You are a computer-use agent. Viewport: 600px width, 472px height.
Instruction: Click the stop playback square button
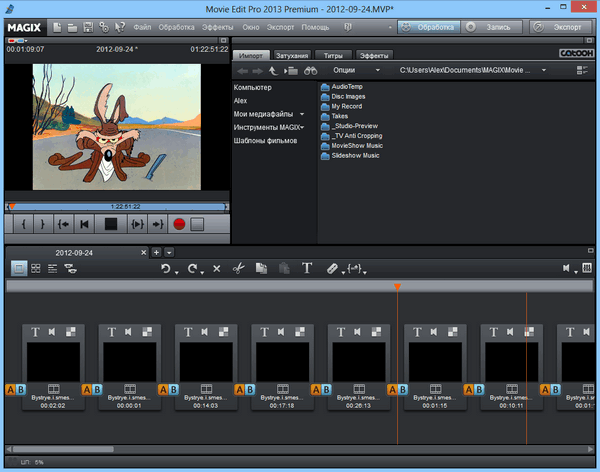click(x=112, y=224)
